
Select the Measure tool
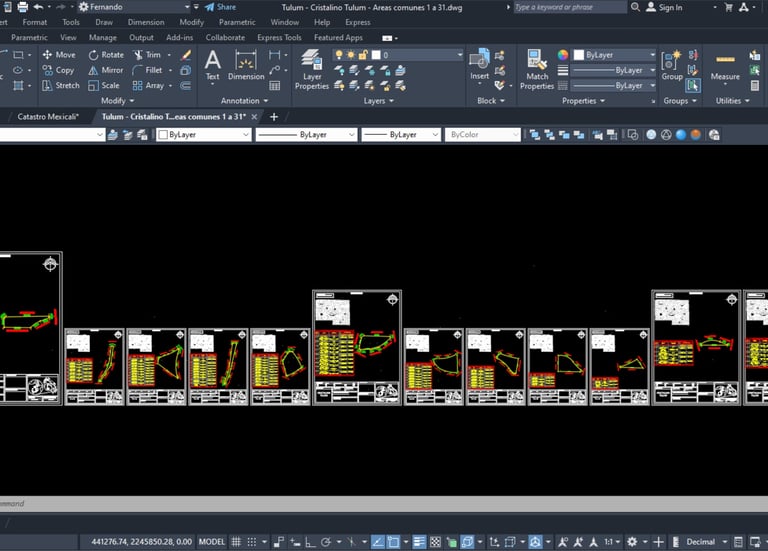(x=725, y=68)
